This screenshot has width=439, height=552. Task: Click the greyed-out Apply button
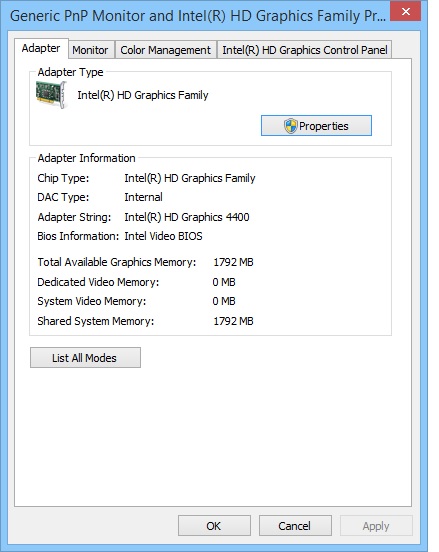(376, 526)
